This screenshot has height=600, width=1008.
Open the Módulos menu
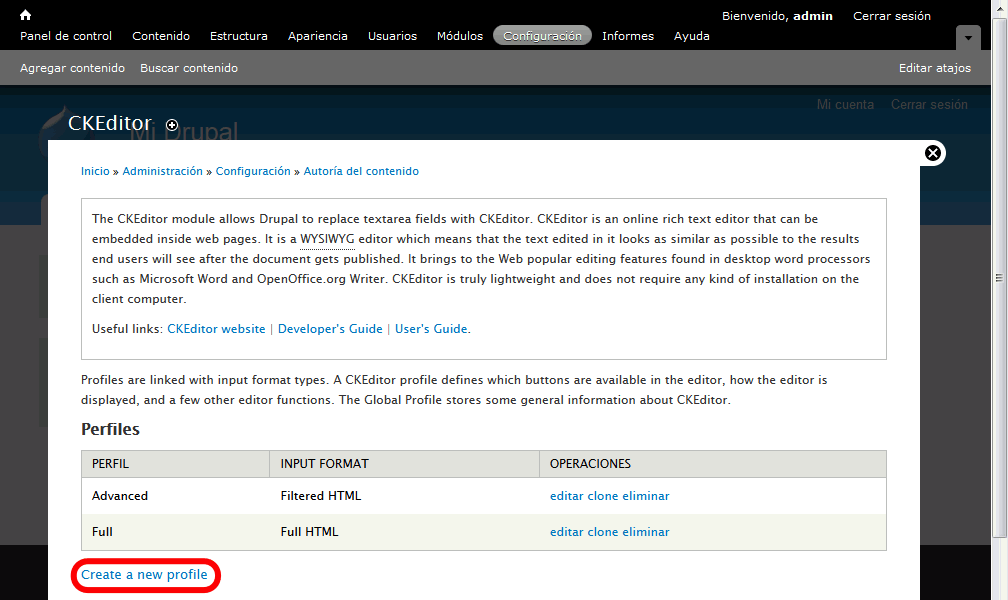[x=460, y=36]
